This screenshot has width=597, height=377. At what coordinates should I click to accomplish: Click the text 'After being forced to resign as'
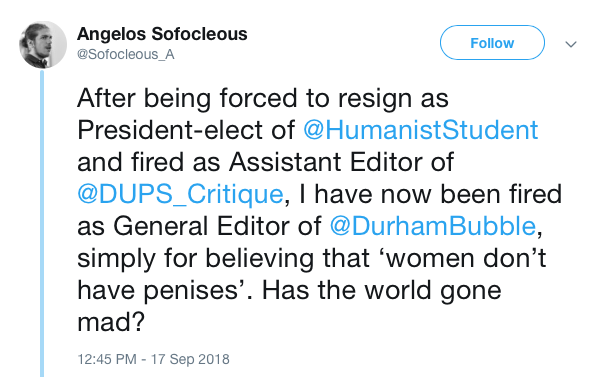pos(263,98)
